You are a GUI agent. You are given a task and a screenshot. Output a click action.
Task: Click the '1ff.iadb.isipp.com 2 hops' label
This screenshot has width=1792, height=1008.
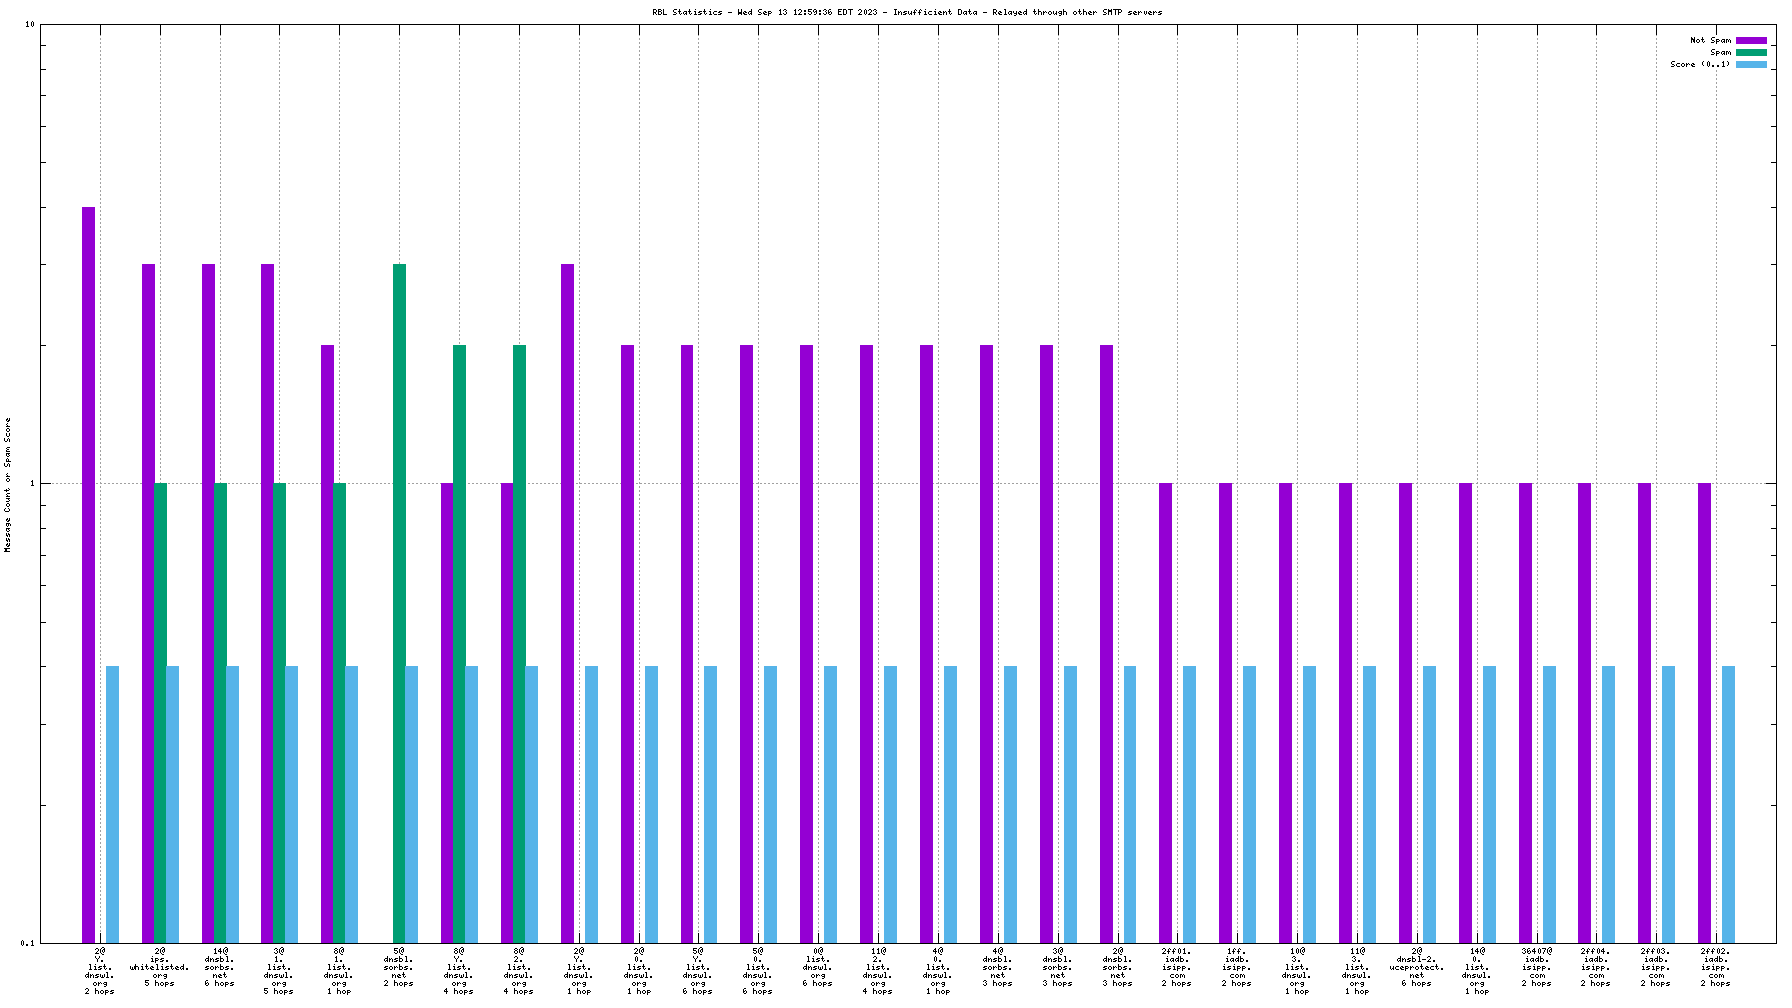click(x=1237, y=967)
